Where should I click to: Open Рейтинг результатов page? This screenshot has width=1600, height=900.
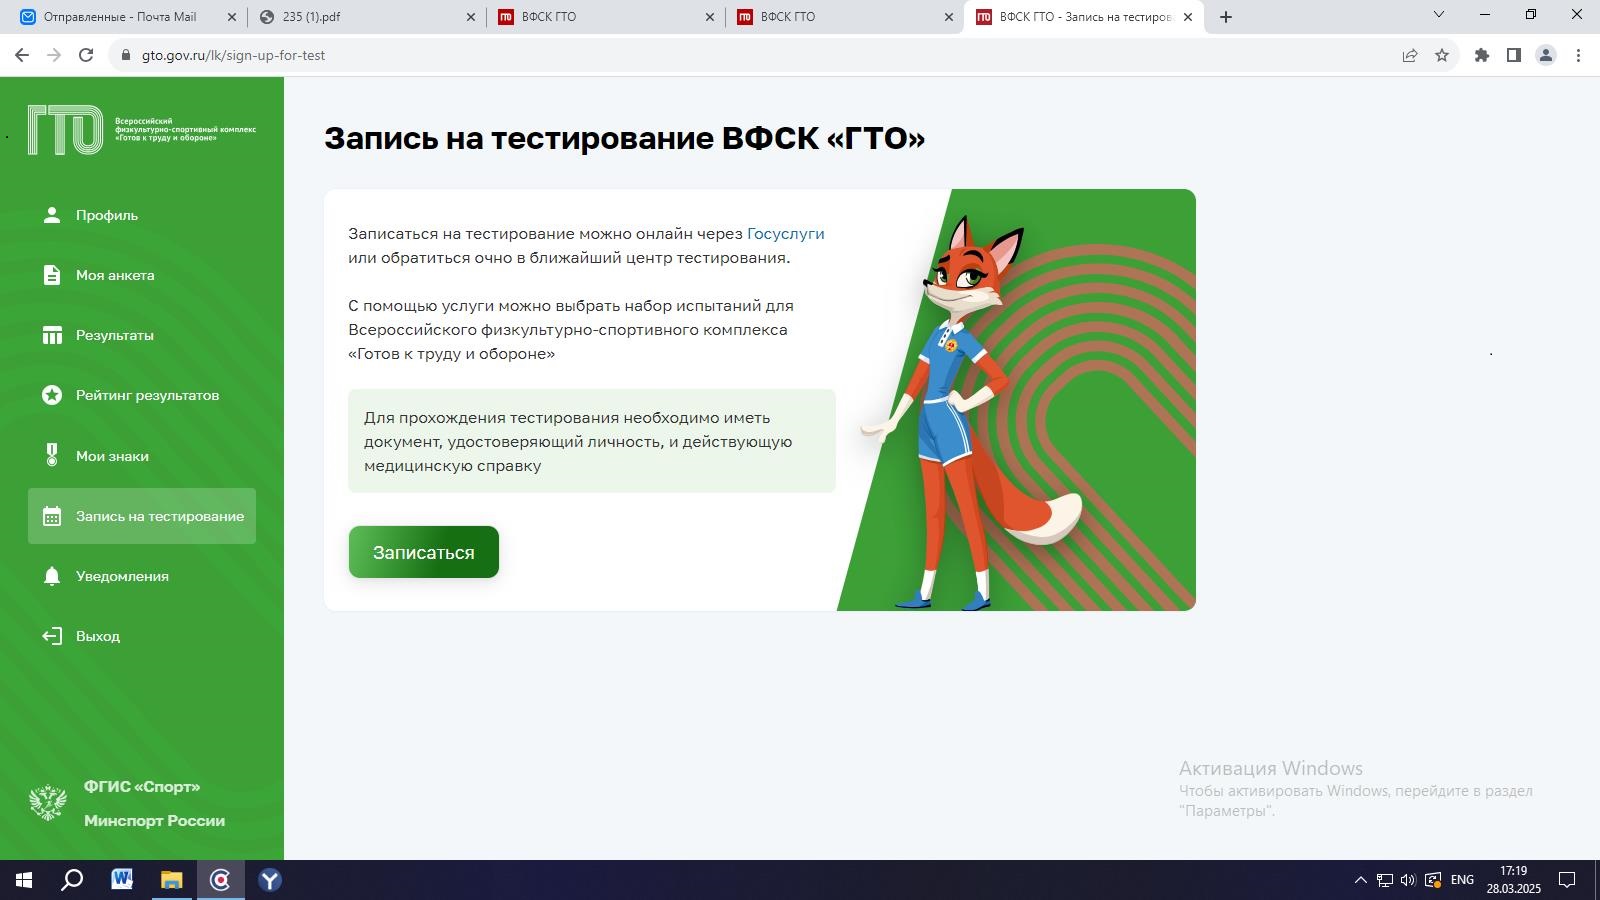point(142,395)
